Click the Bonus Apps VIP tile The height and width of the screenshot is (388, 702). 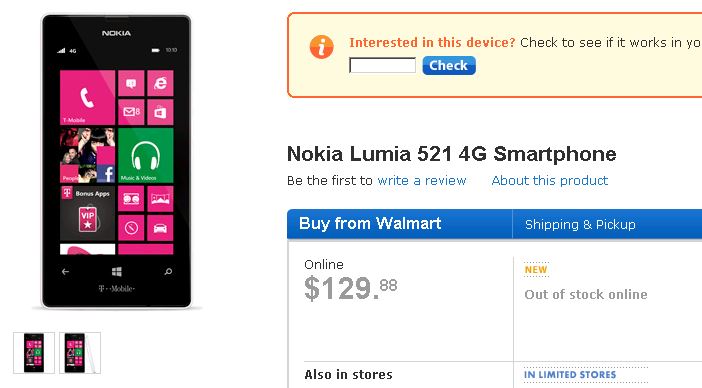click(87, 213)
